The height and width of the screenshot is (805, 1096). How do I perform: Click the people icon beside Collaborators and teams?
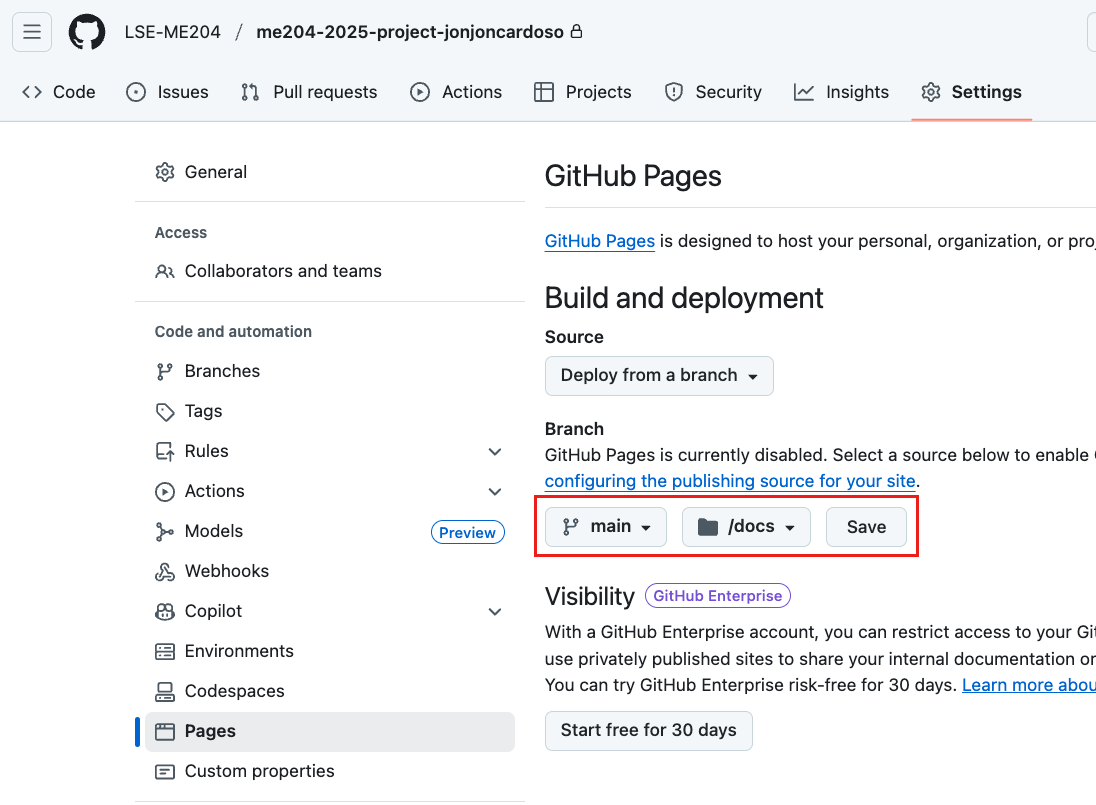click(165, 271)
